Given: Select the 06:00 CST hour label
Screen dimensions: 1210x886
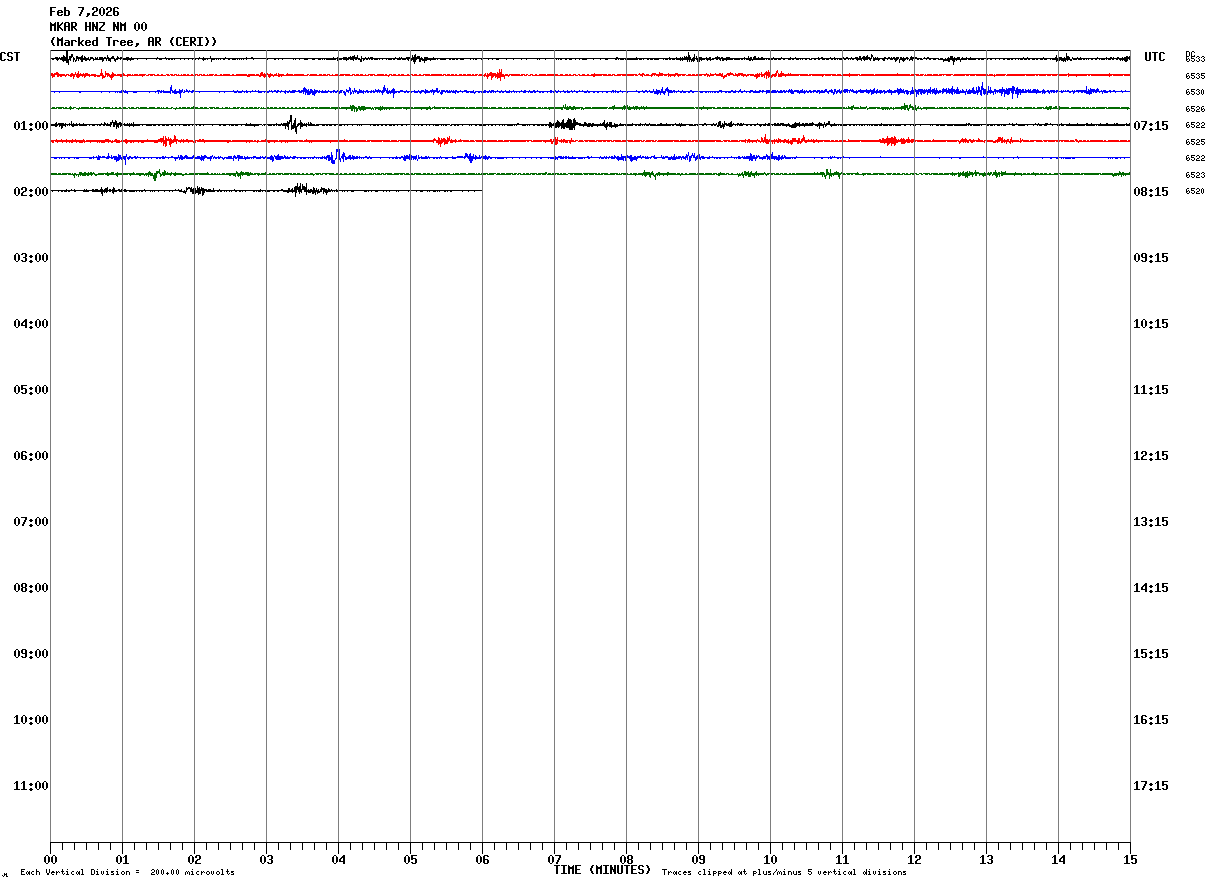Looking at the screenshot, I should tap(31, 456).
